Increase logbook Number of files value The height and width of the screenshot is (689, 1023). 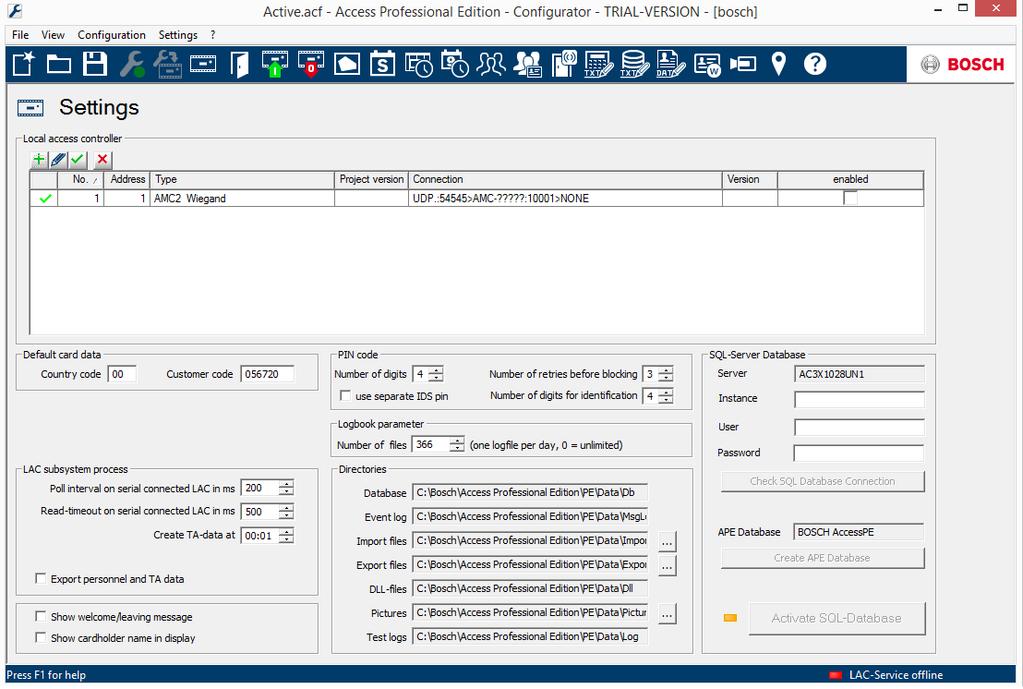click(457, 441)
